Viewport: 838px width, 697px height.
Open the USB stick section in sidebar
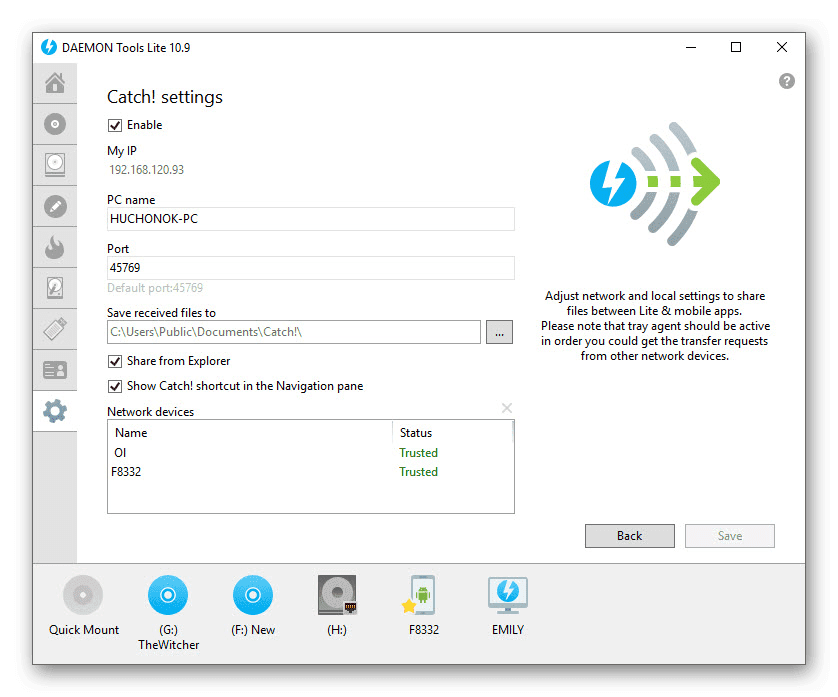pyautogui.click(x=55, y=329)
